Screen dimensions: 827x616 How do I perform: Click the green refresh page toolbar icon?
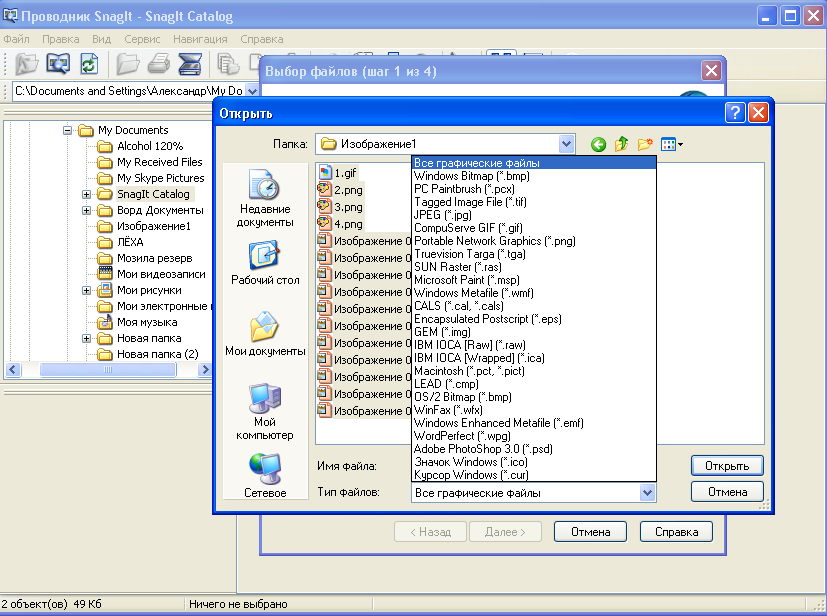pyautogui.click(x=89, y=64)
